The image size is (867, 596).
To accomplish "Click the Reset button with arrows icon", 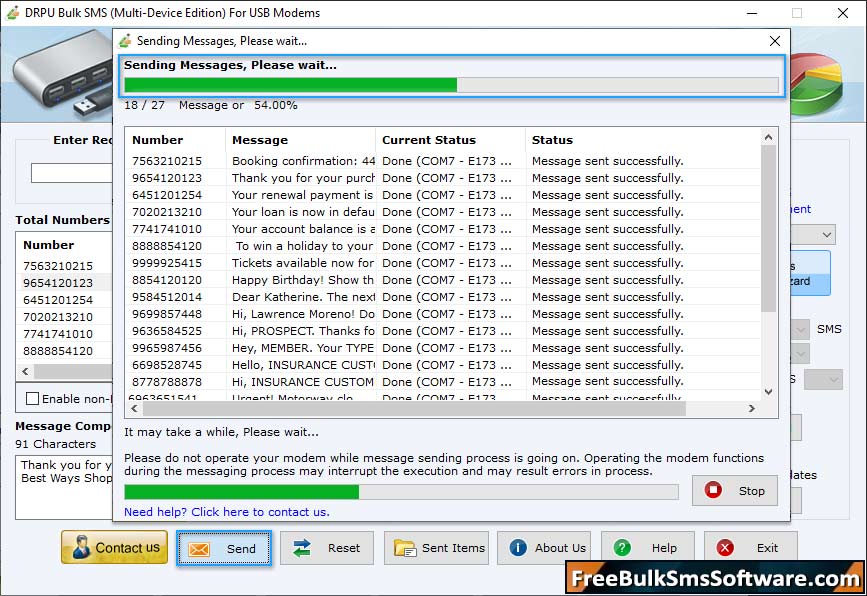I will coord(327,548).
